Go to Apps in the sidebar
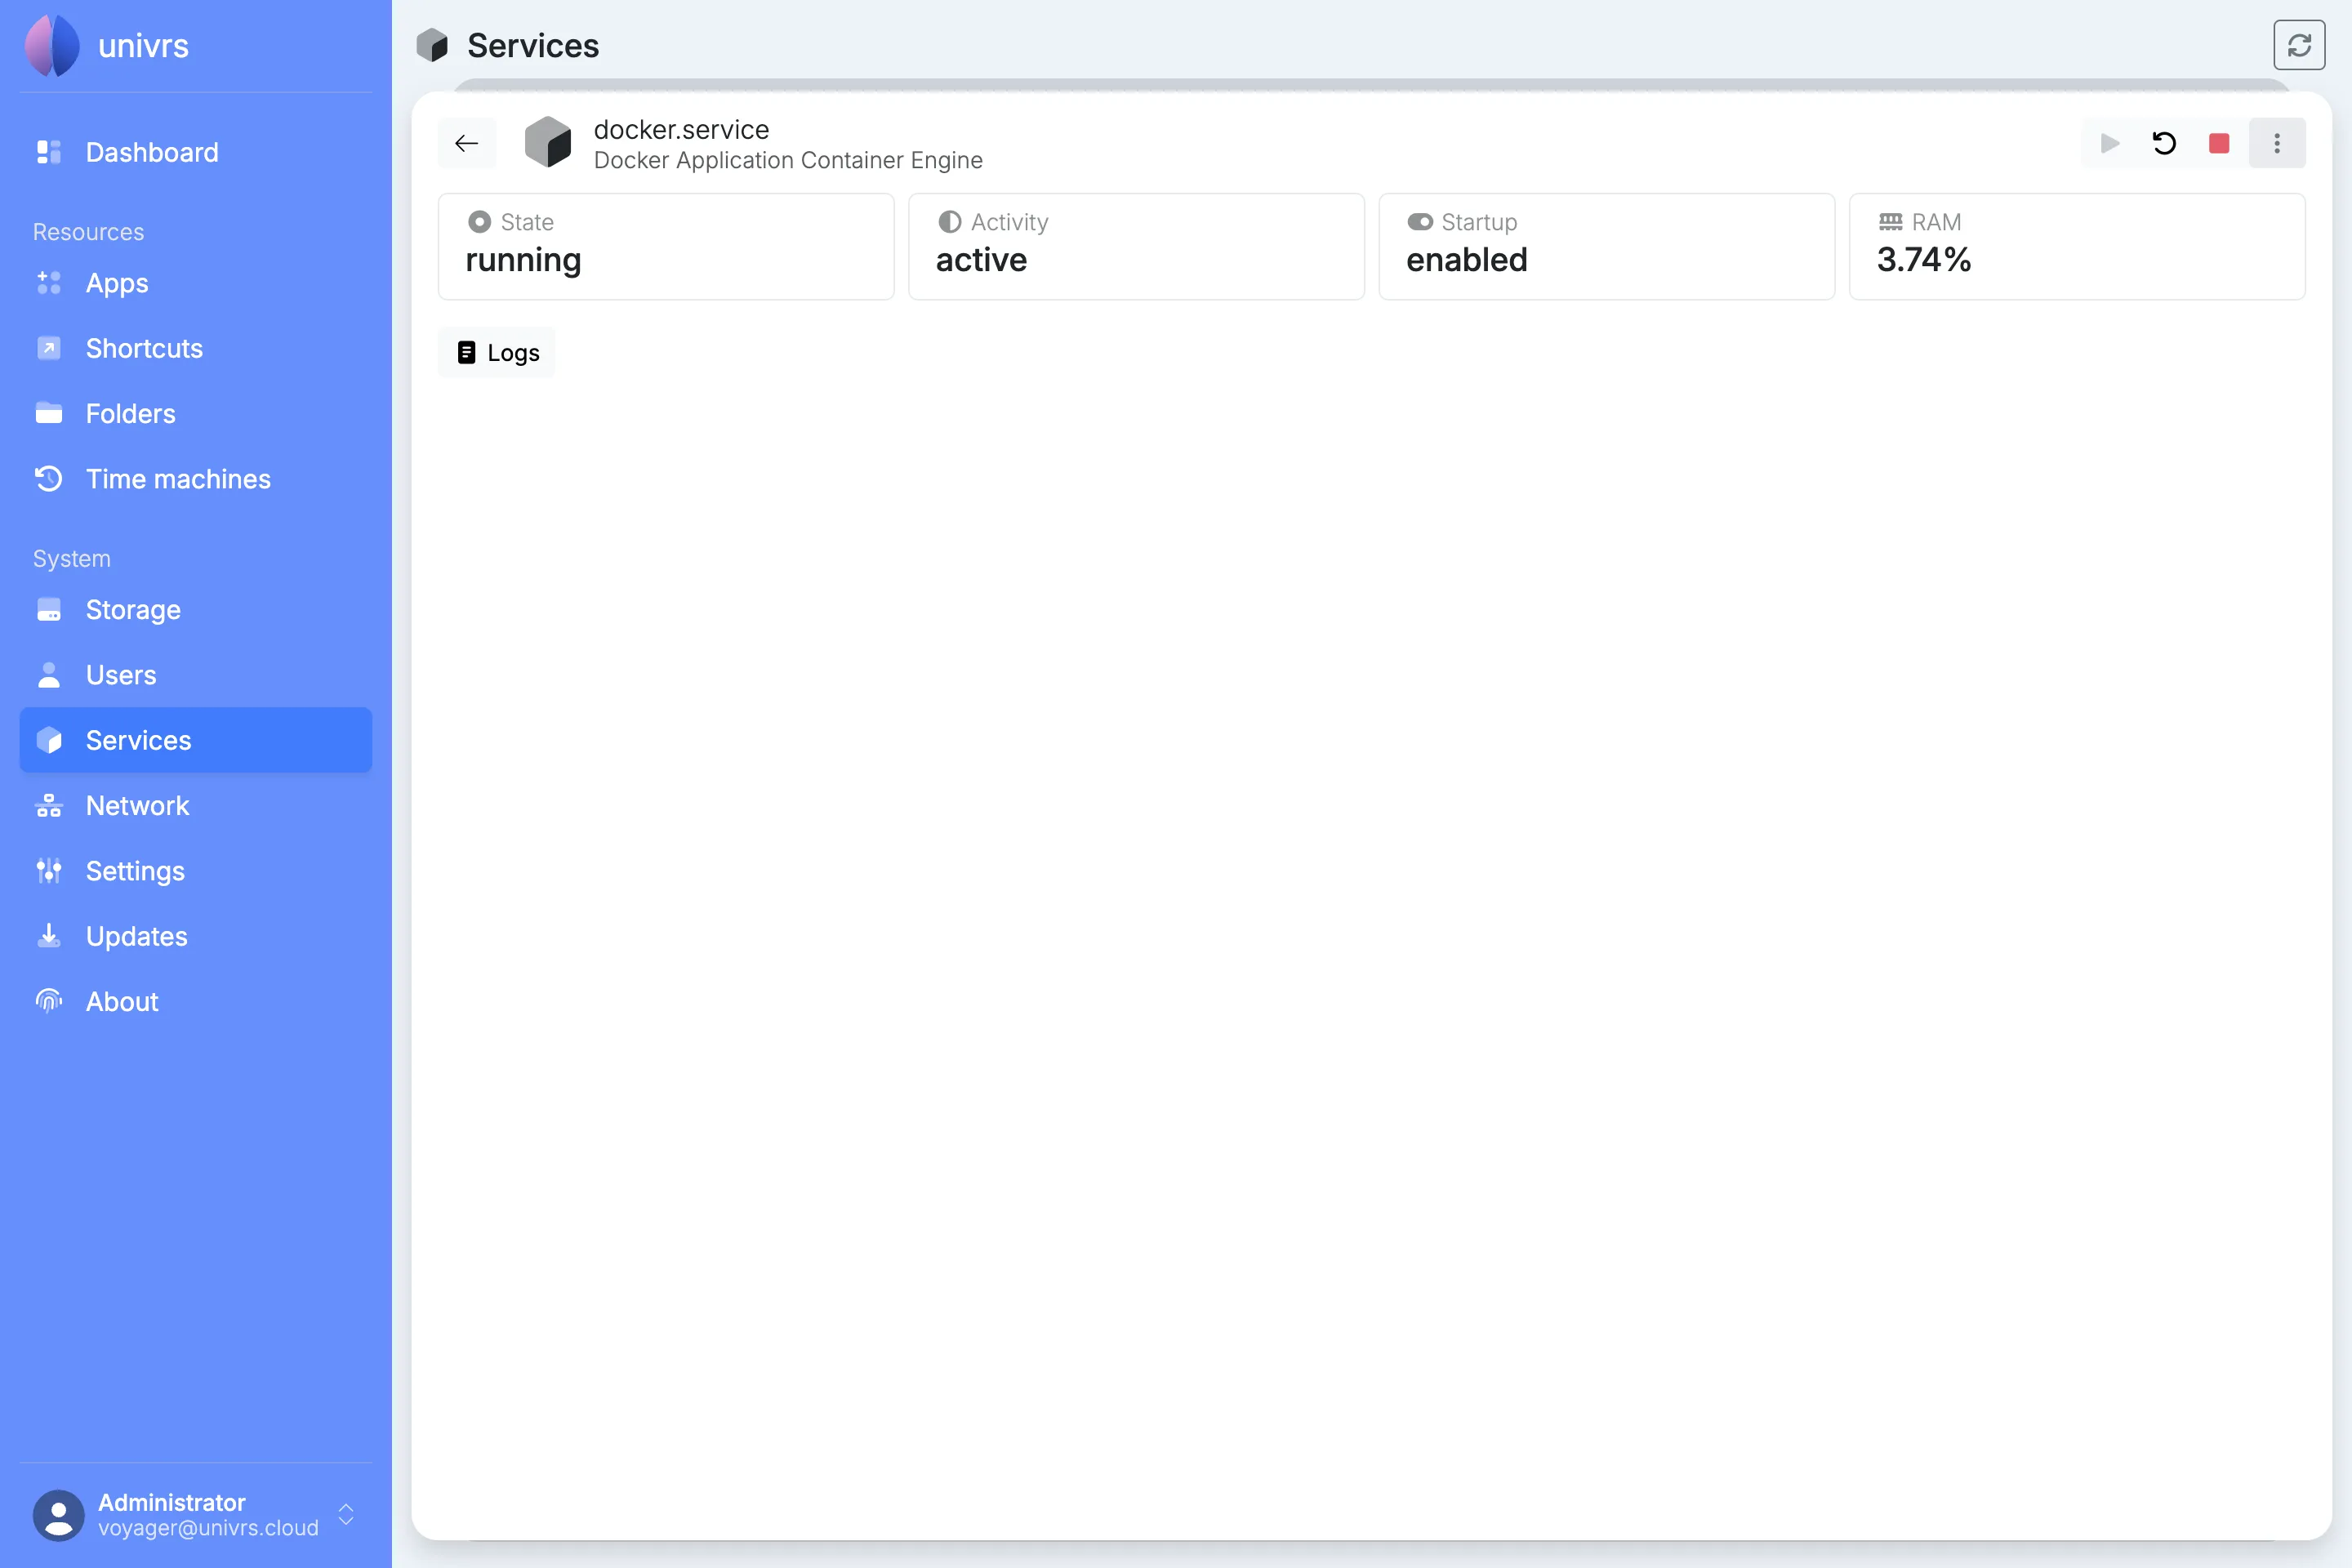Viewport: 2352px width, 1568px height. (196, 283)
